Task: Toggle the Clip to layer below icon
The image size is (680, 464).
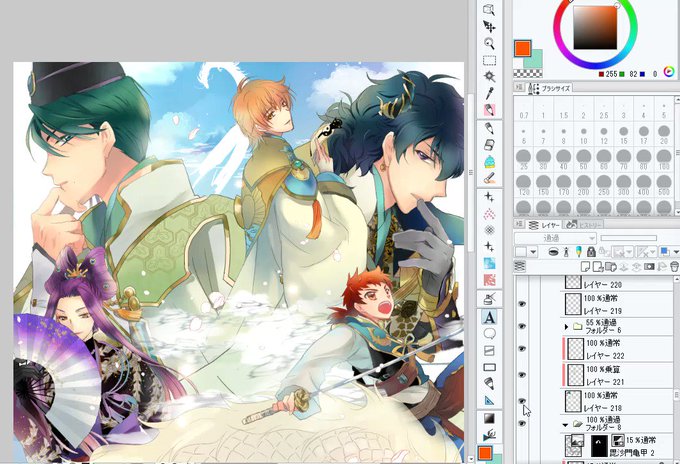Action: (553, 252)
